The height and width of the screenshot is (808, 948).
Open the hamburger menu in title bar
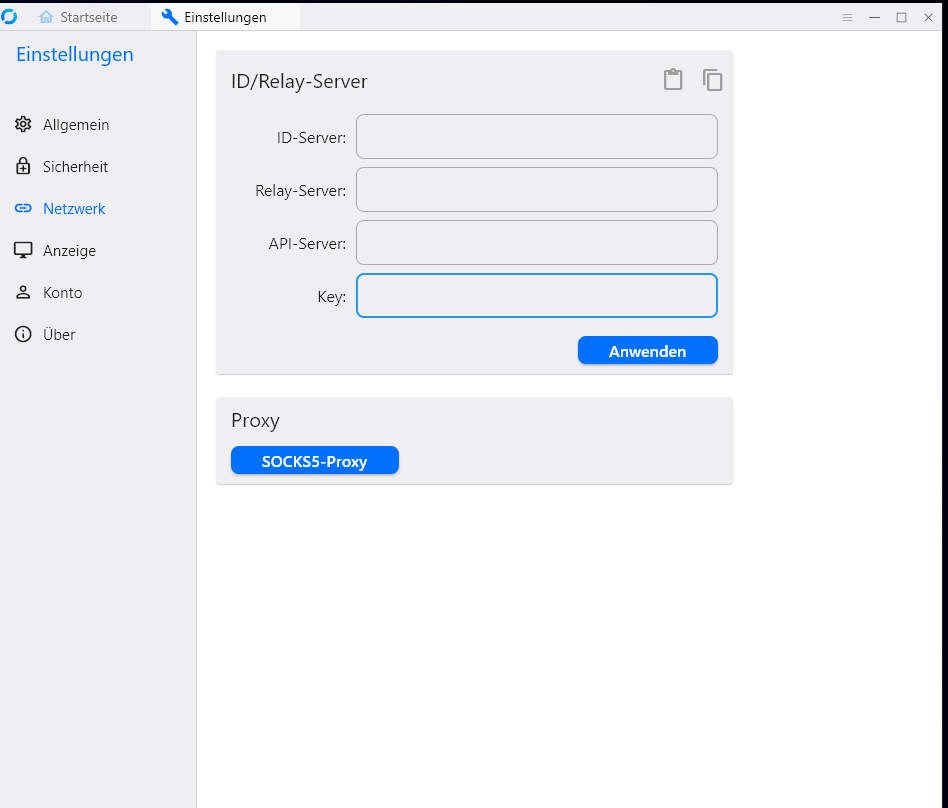847,17
